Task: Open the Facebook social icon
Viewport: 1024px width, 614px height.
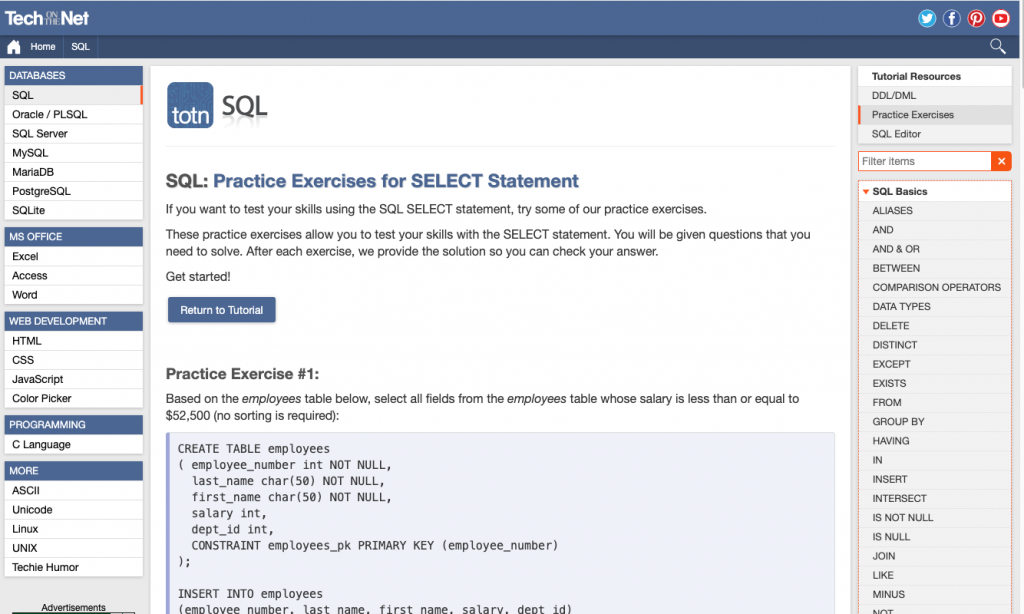Action: pos(952,18)
